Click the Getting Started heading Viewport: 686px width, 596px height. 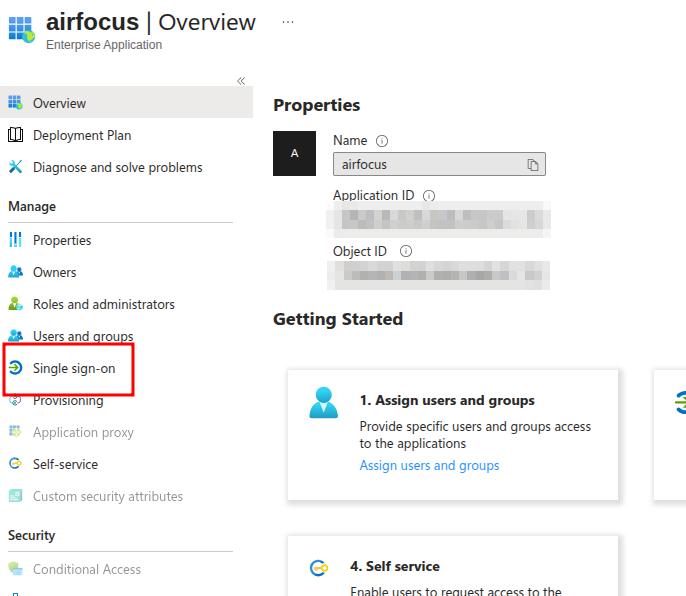pos(338,319)
